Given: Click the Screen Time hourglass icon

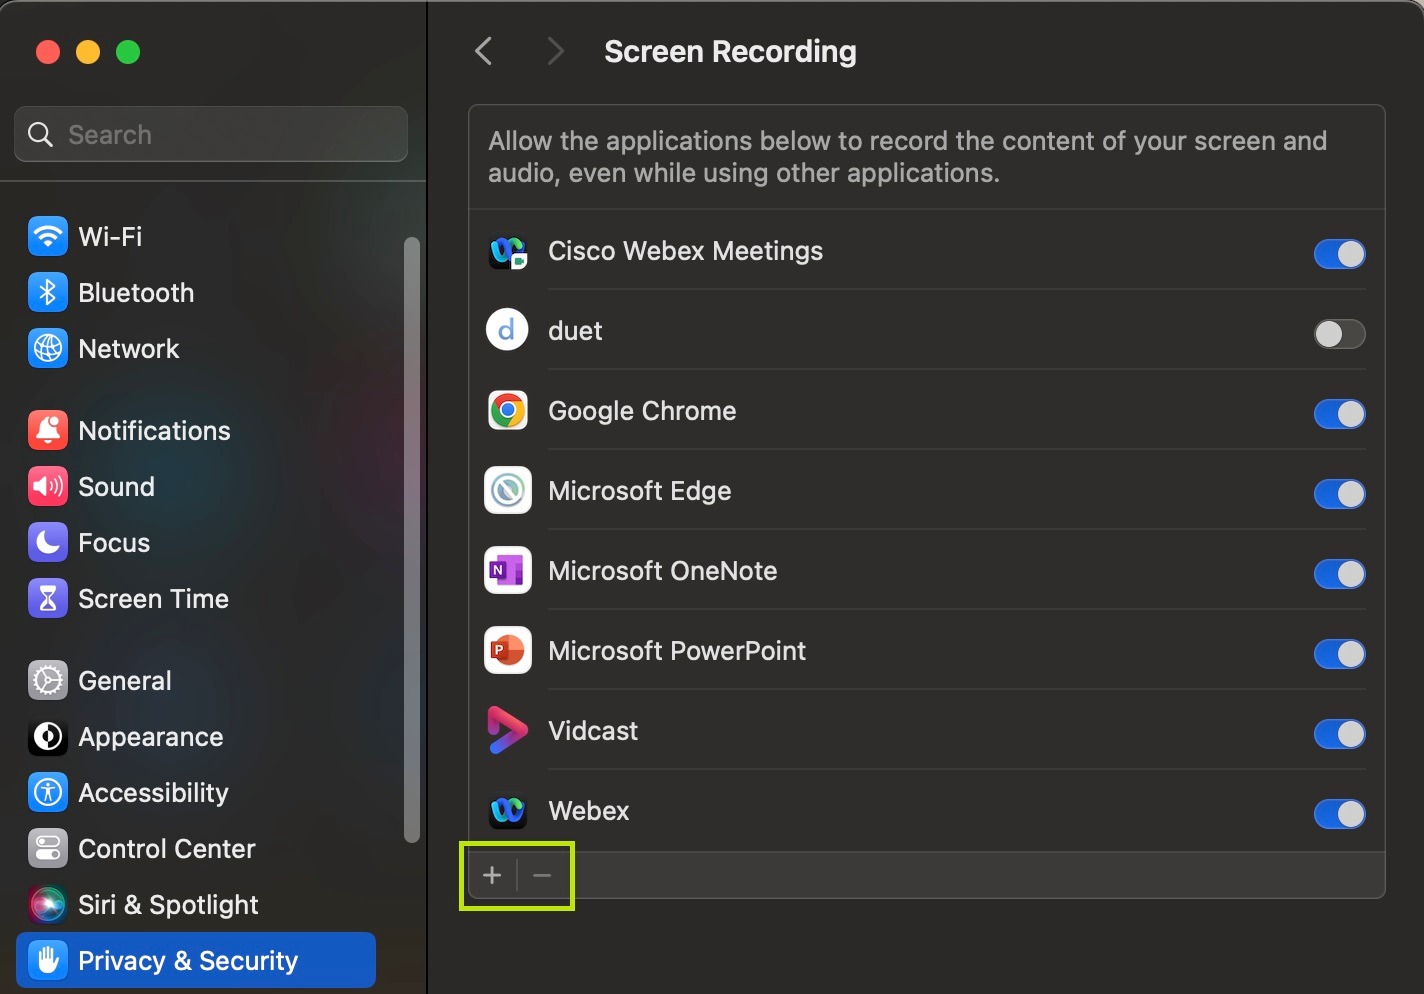Looking at the screenshot, I should tap(48, 599).
